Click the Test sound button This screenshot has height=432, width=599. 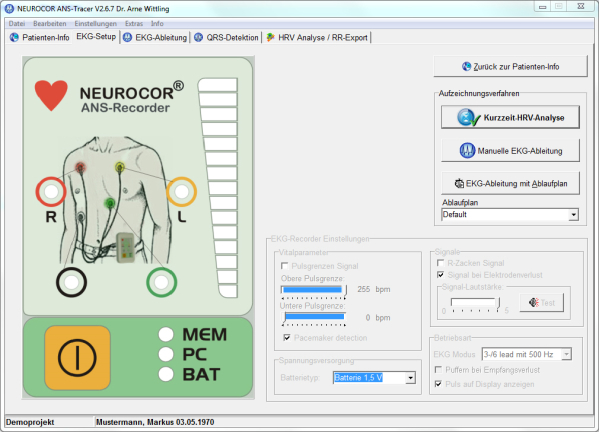coord(542,303)
